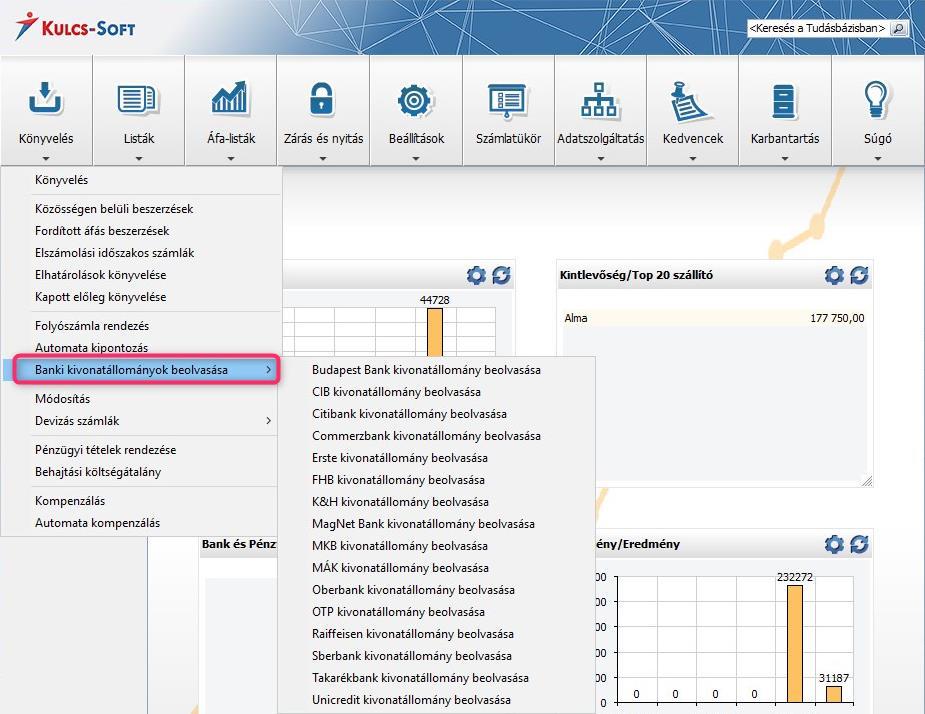Image resolution: width=925 pixels, height=714 pixels.
Task: Open settings gear of the chart panel showing 44728
Action: pyautogui.click(x=476, y=275)
